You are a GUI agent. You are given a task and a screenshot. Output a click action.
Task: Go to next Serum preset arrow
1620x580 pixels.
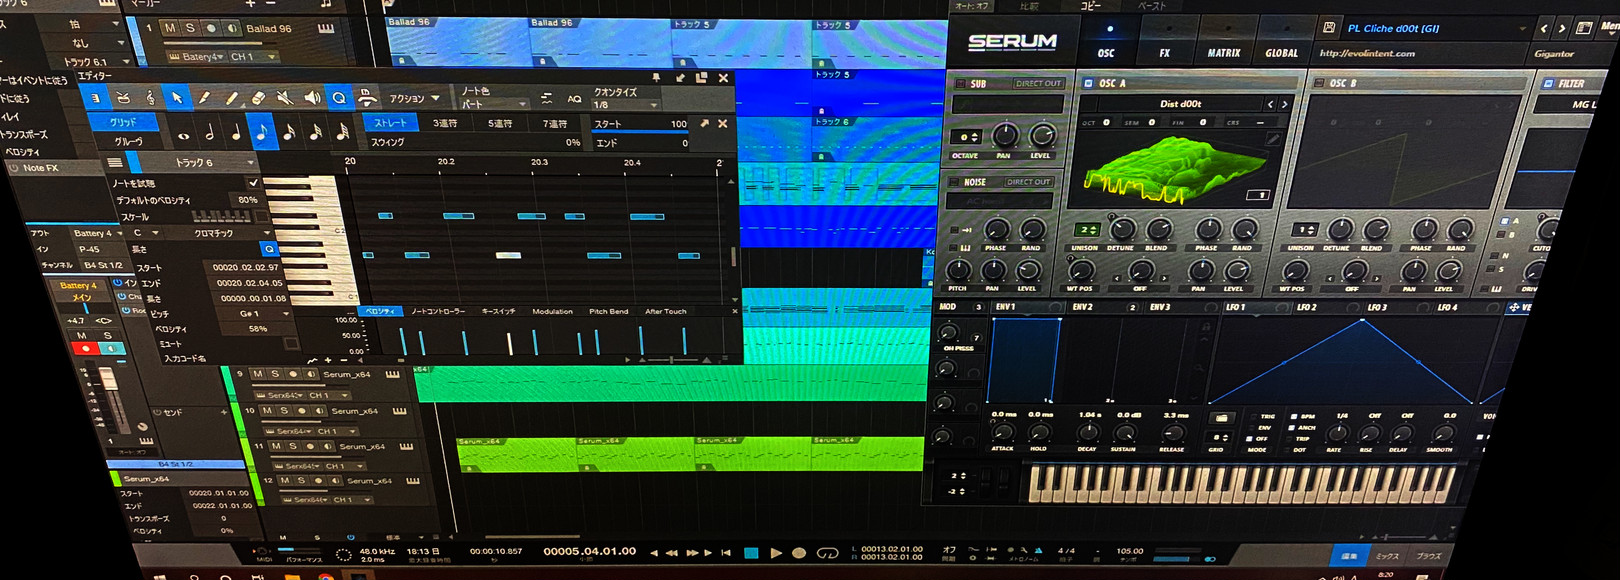[x=1562, y=29]
